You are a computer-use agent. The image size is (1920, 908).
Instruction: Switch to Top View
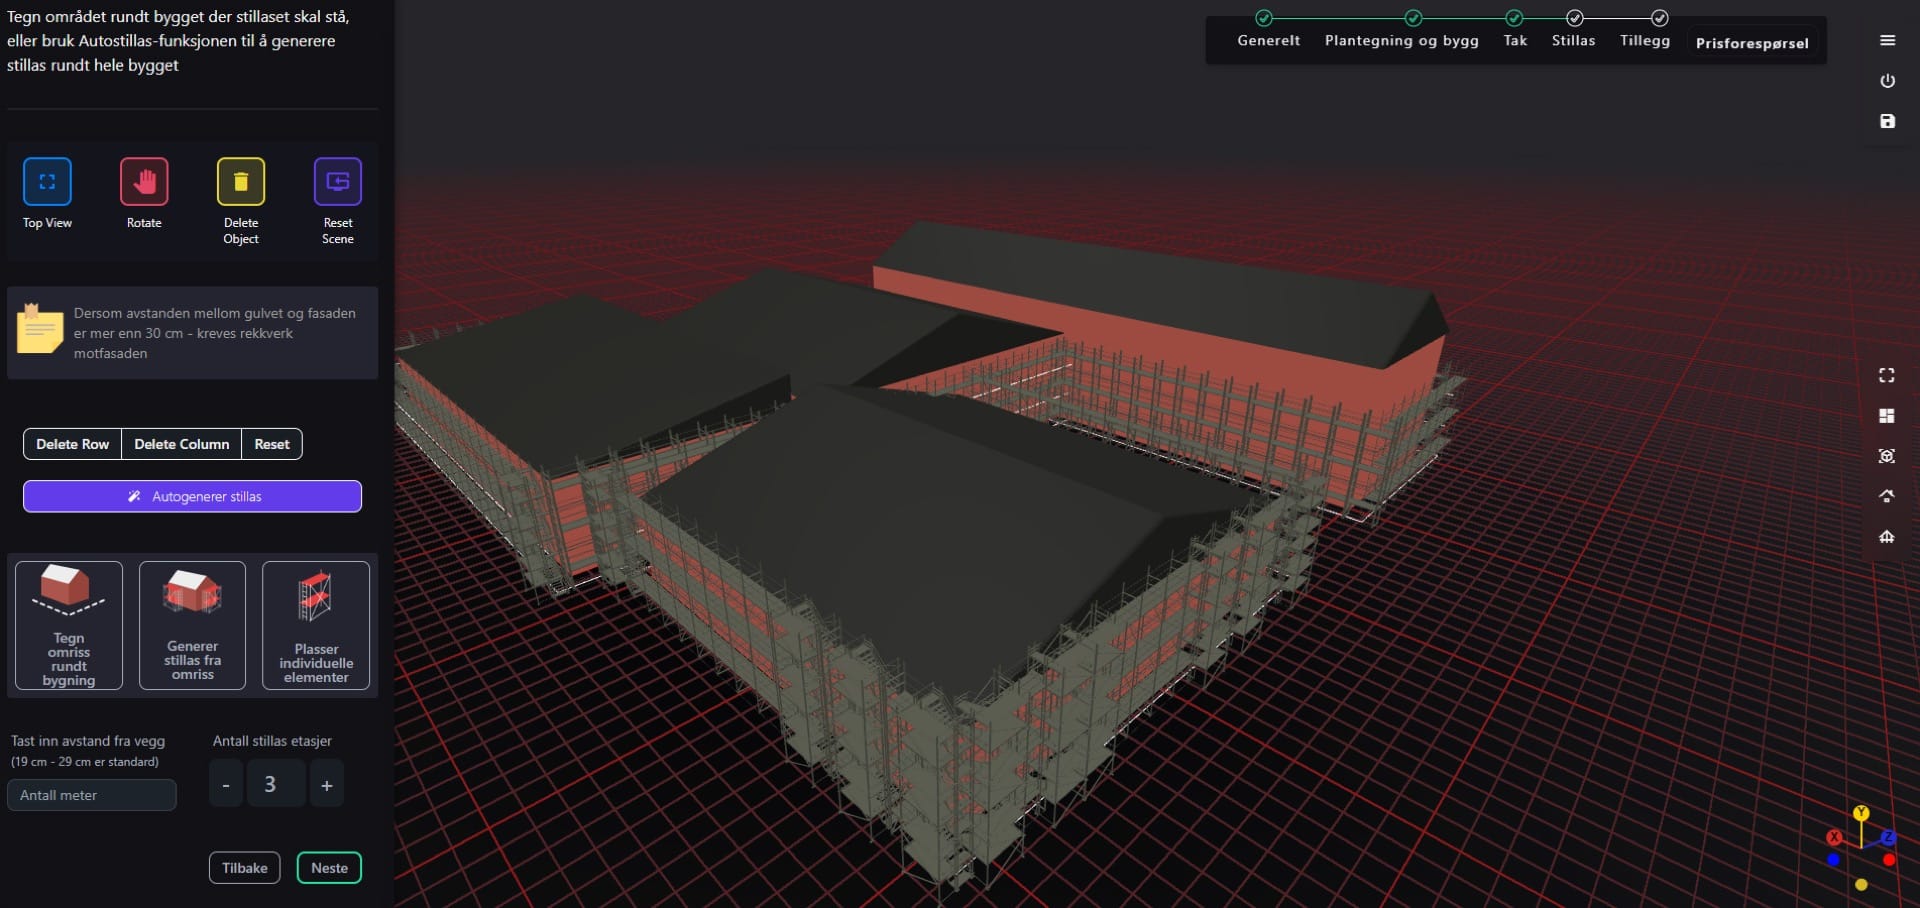[47, 182]
